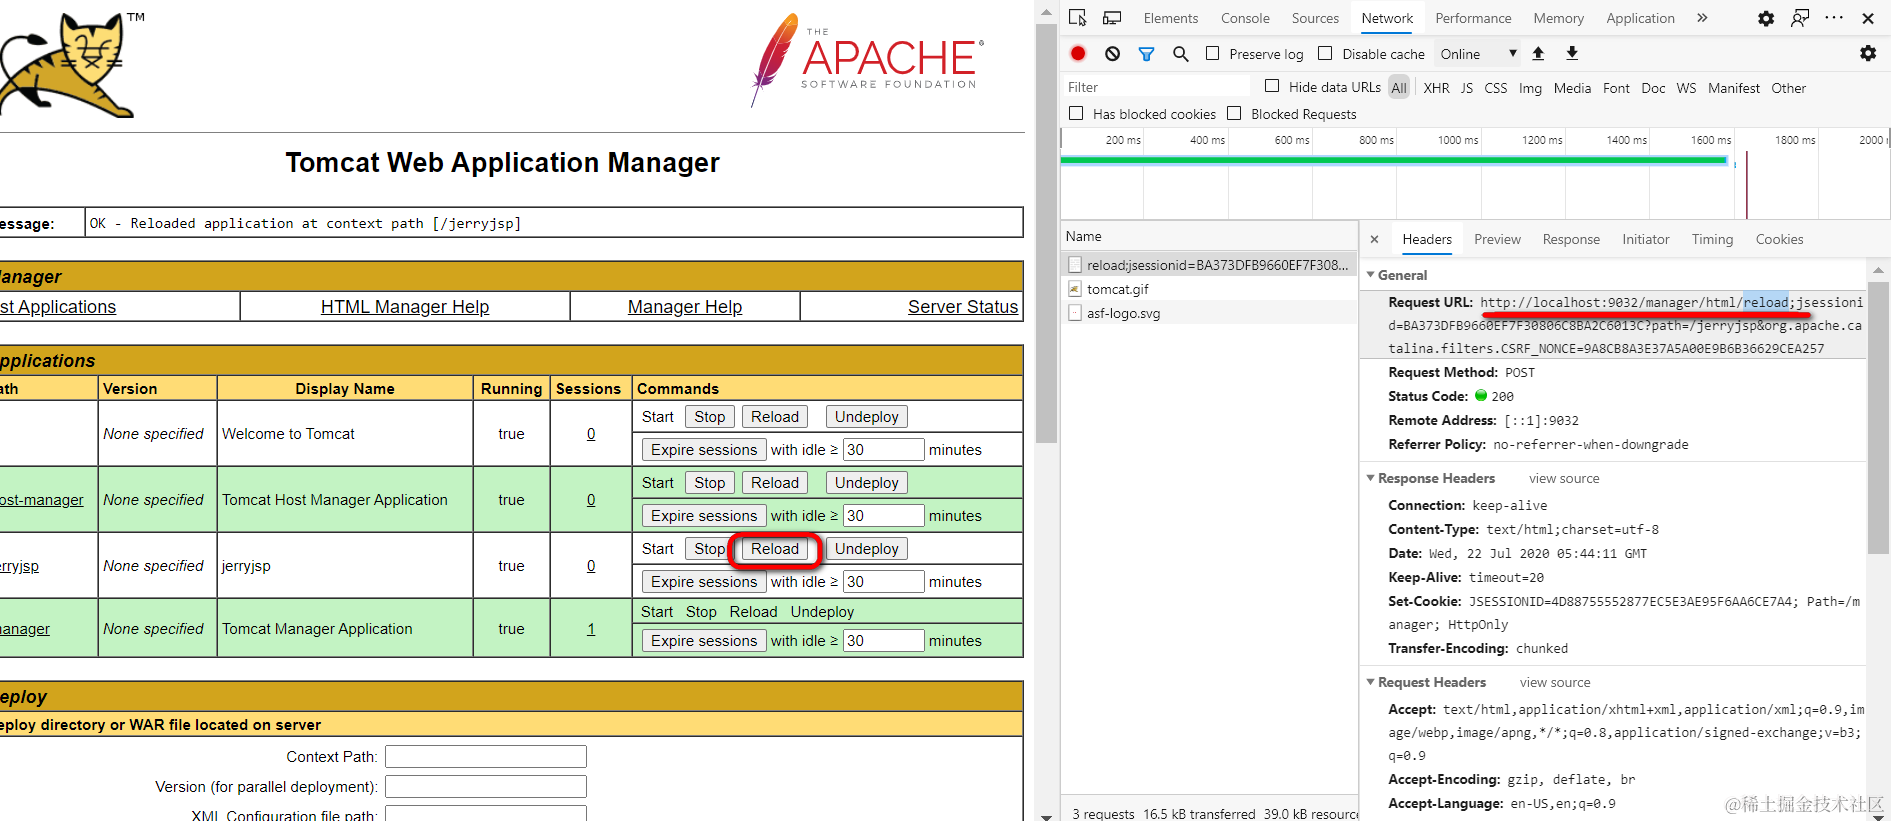Image resolution: width=1891 pixels, height=821 pixels.
Task: Filter requests by XHR type
Action: pyautogui.click(x=1436, y=88)
